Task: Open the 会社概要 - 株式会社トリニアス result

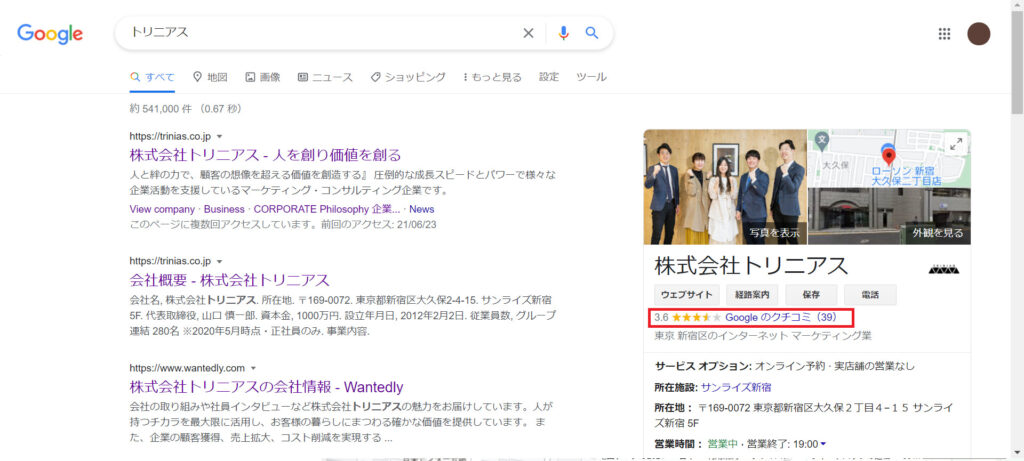Action: (x=229, y=281)
